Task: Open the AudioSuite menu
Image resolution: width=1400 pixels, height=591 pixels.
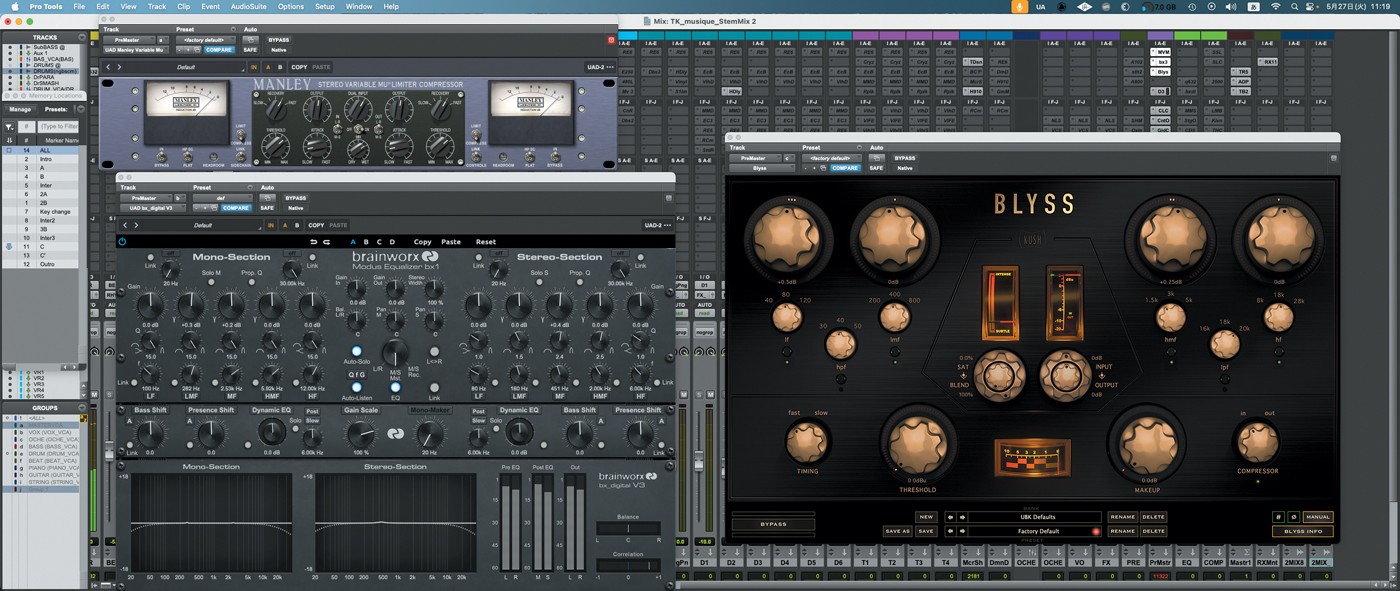Action: pyautogui.click(x=248, y=6)
